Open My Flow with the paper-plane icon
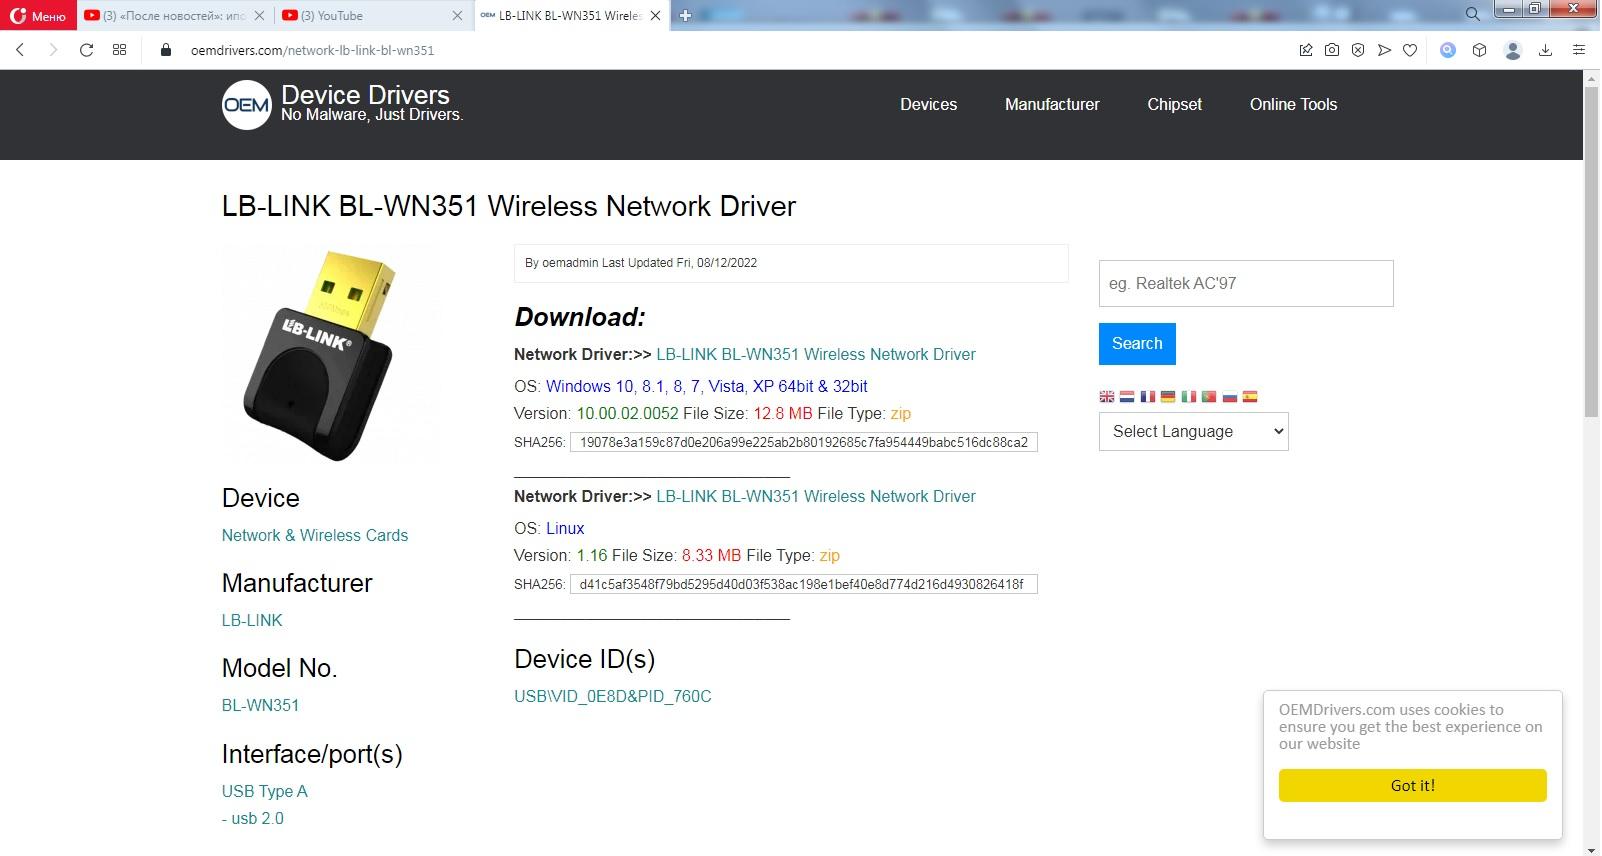 coord(1384,50)
